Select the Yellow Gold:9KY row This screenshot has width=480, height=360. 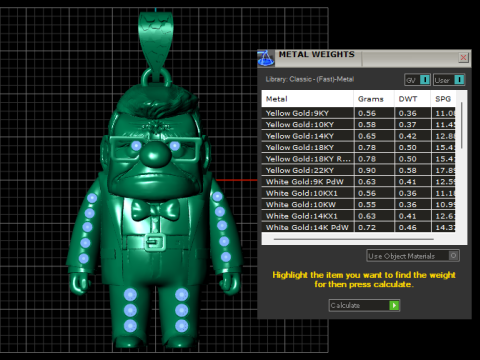tap(358, 113)
